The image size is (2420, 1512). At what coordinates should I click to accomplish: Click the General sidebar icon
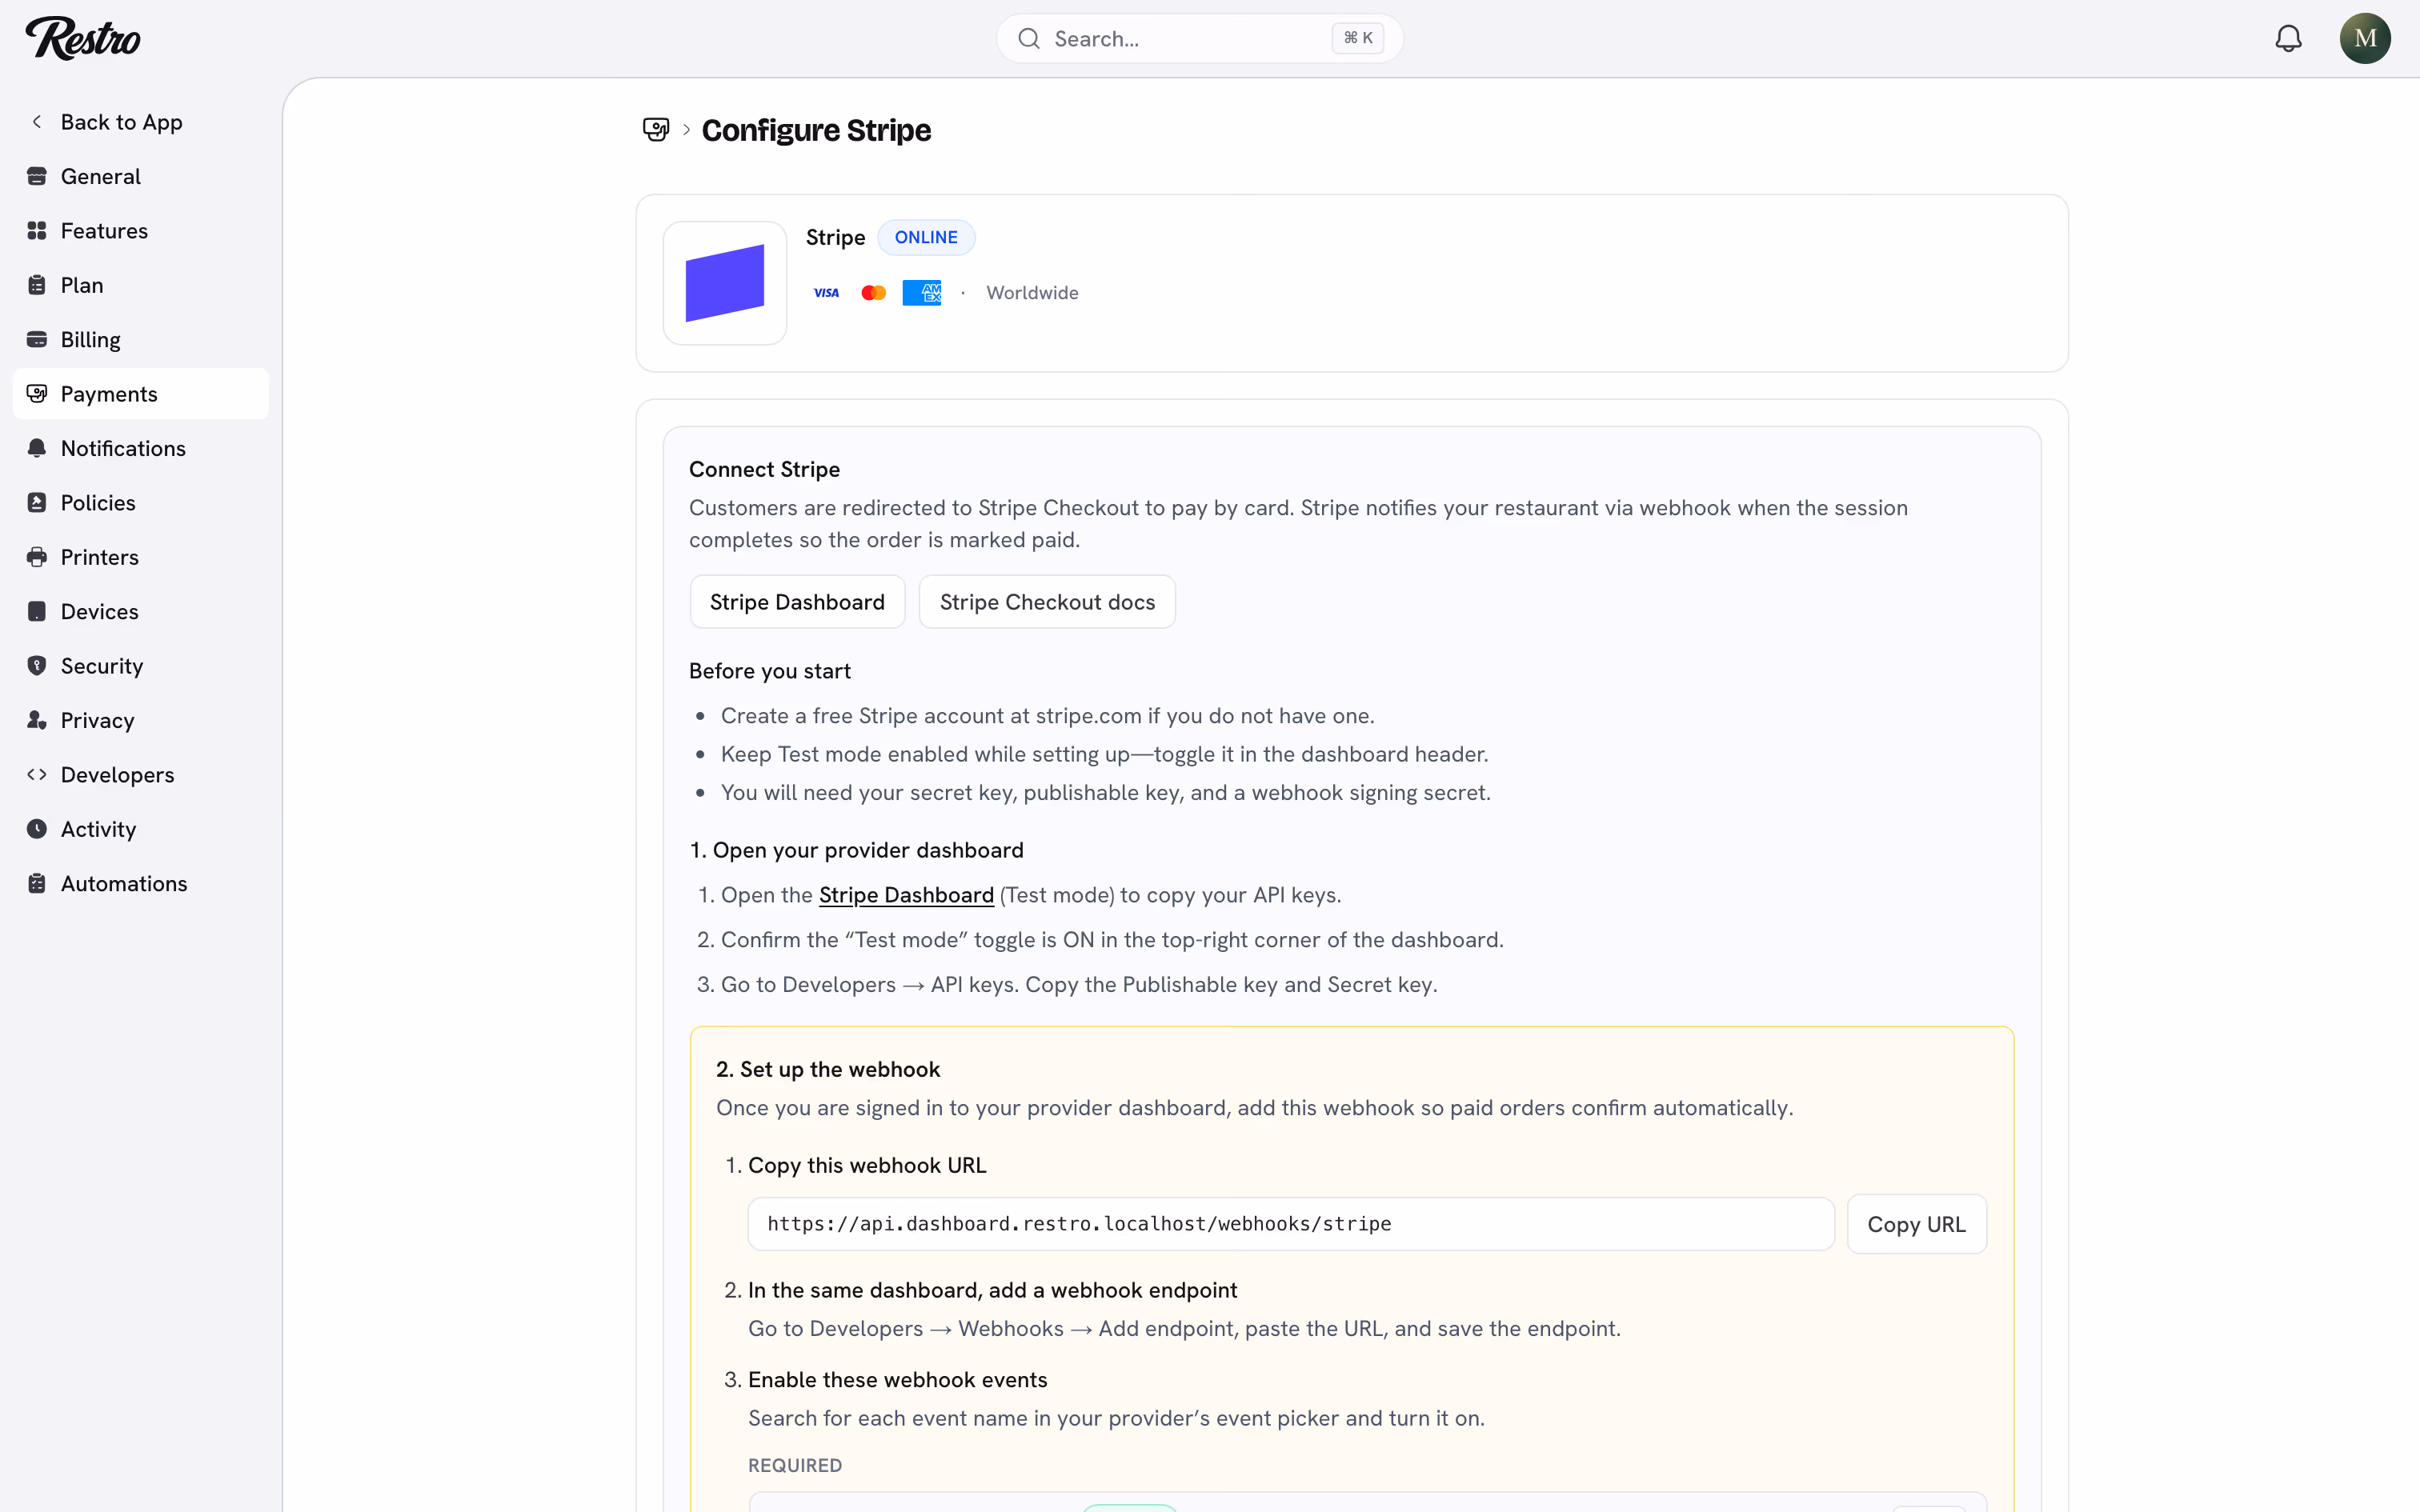click(37, 176)
